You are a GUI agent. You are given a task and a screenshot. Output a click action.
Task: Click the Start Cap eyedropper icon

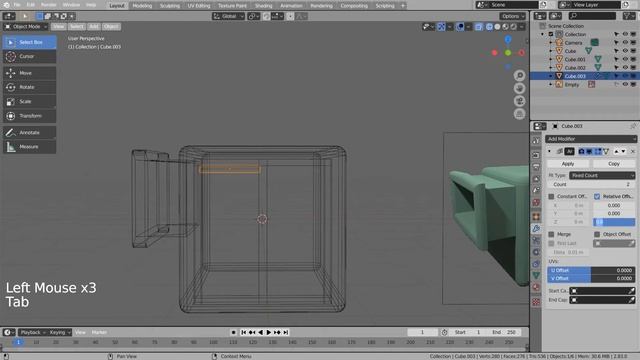tap(631, 291)
